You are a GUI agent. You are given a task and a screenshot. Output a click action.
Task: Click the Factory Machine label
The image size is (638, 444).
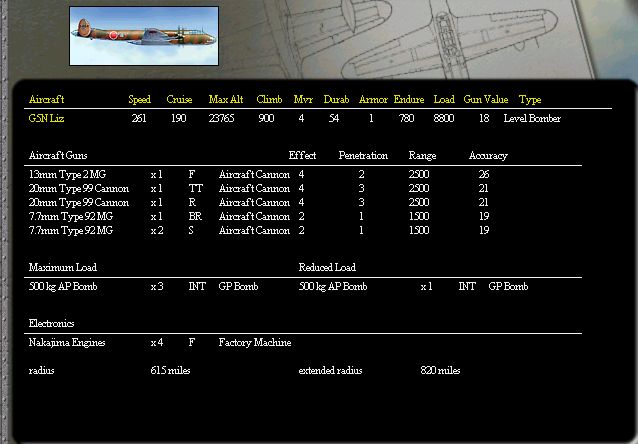point(255,343)
